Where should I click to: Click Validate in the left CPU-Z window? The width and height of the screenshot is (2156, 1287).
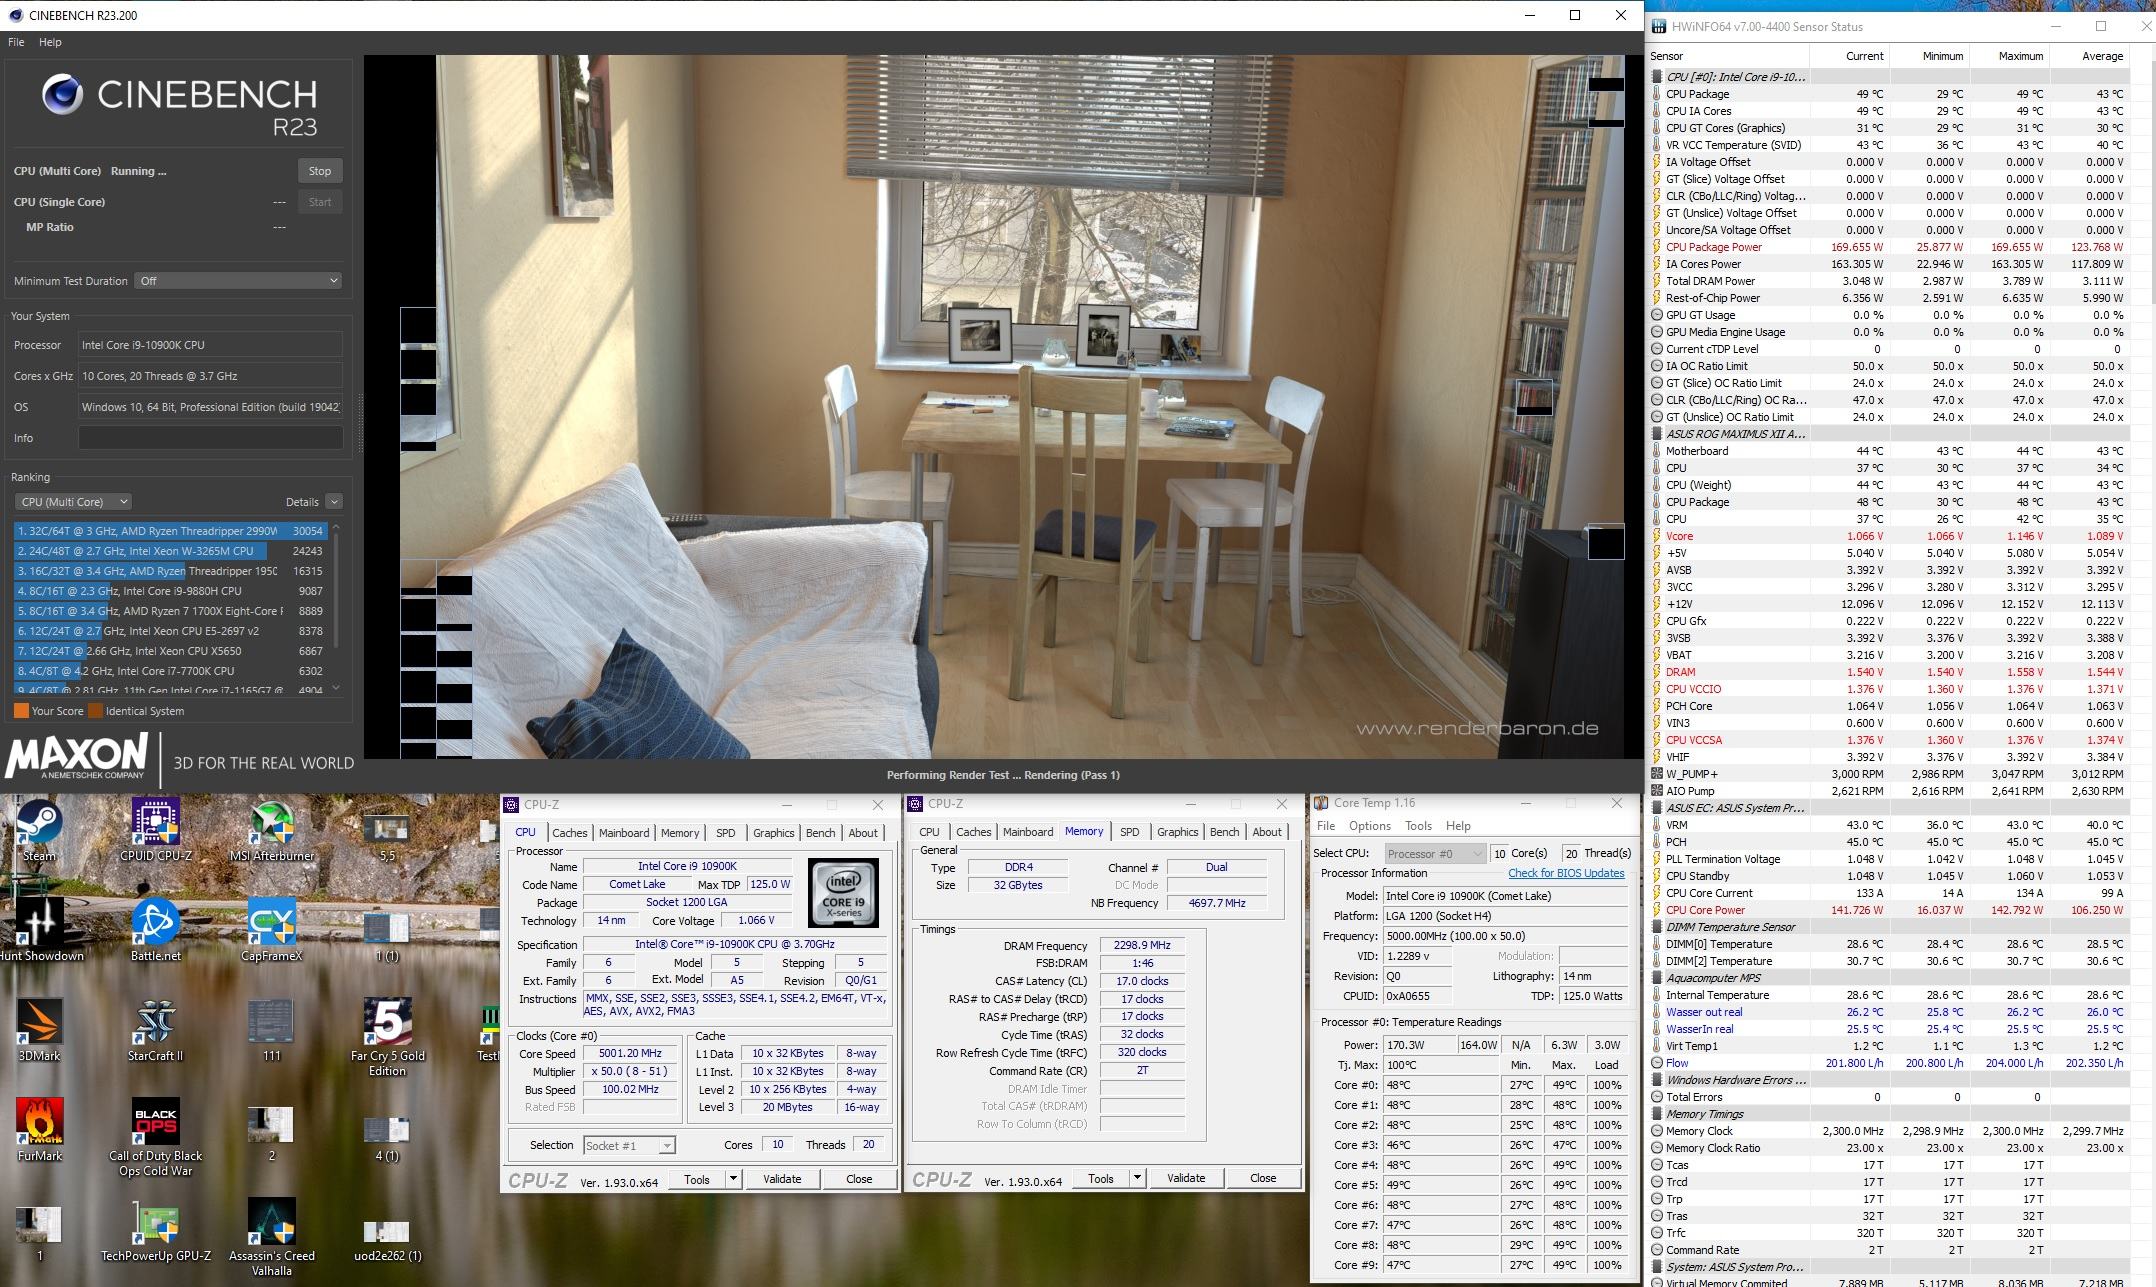coord(782,1179)
